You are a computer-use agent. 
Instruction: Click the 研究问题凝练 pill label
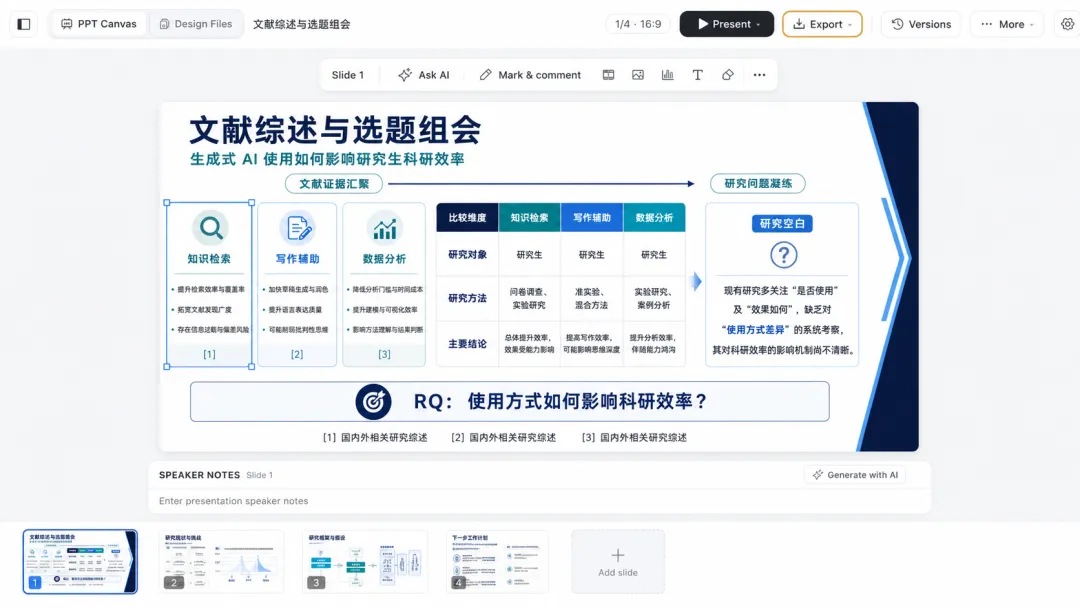pos(758,183)
